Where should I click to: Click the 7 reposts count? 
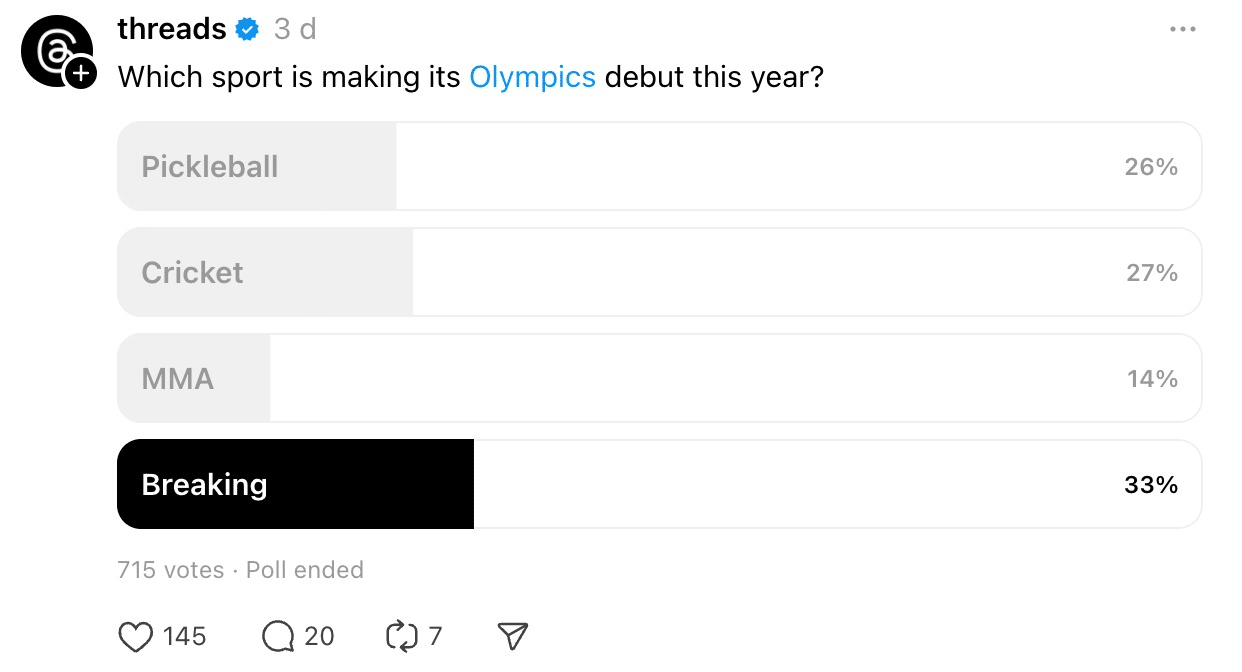(x=435, y=636)
